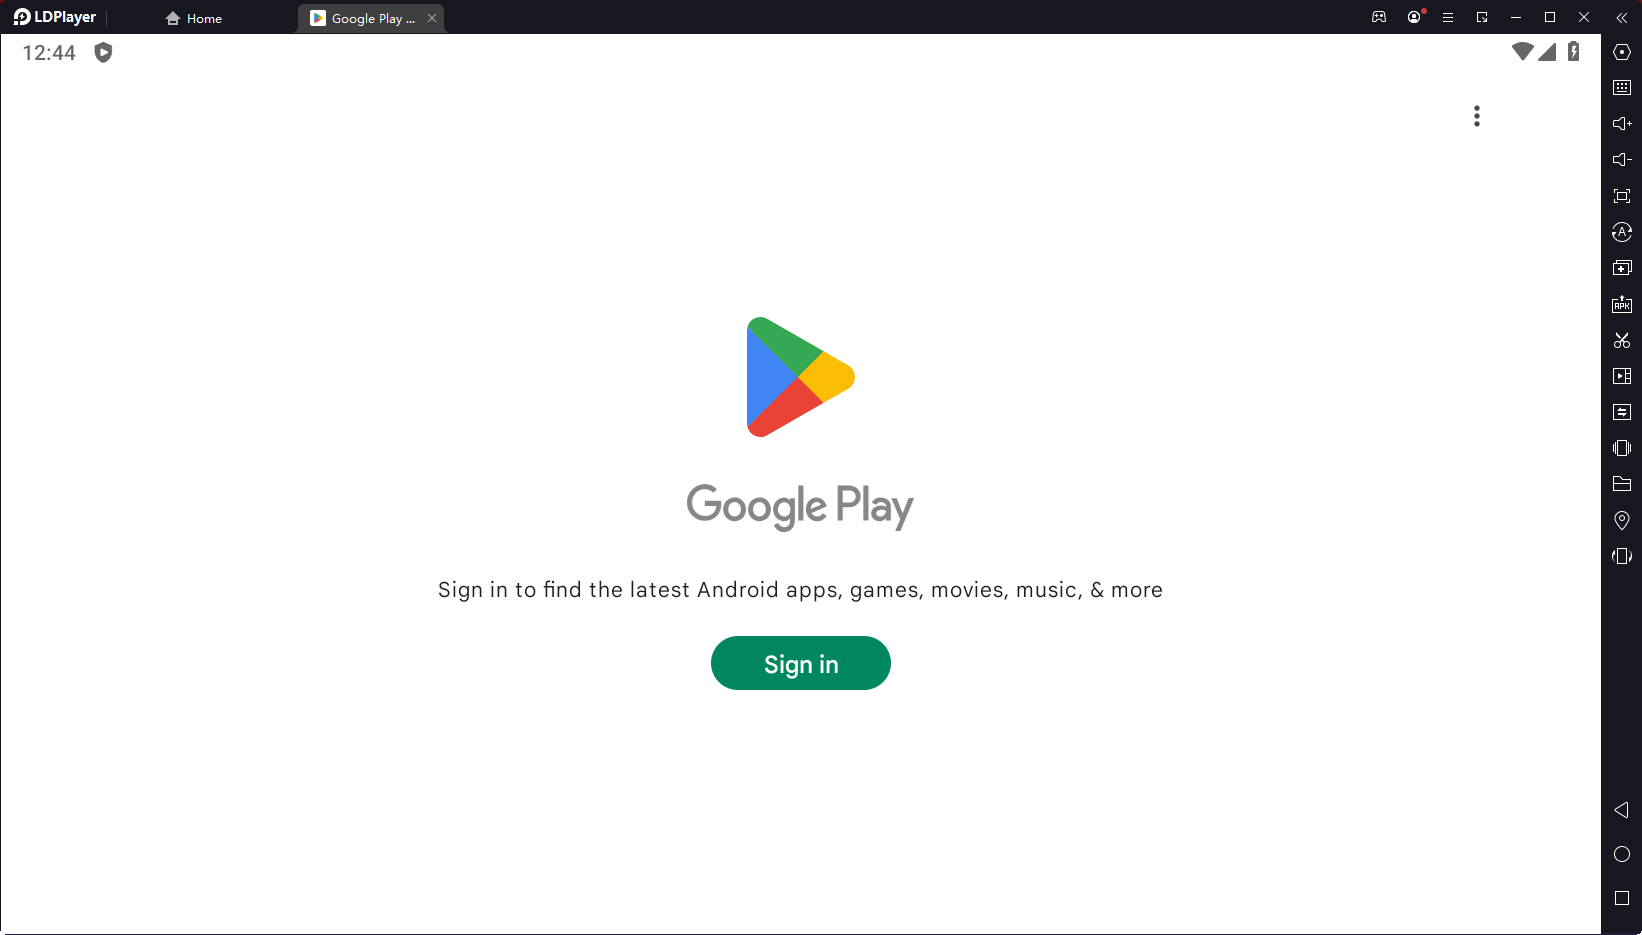The image size is (1642, 935).
Task: Close the LDPlayer window
Action: [x=1584, y=18]
